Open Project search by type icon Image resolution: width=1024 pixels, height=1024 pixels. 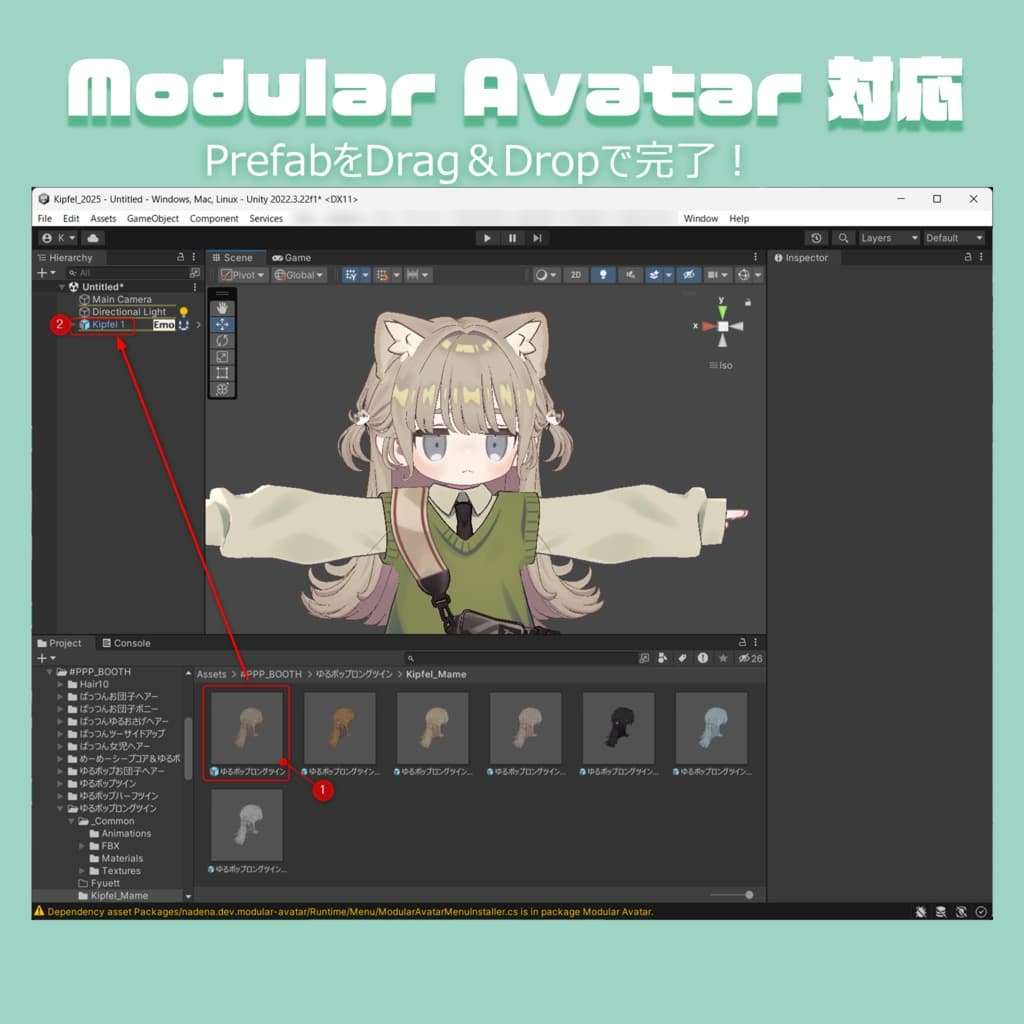[x=663, y=658]
